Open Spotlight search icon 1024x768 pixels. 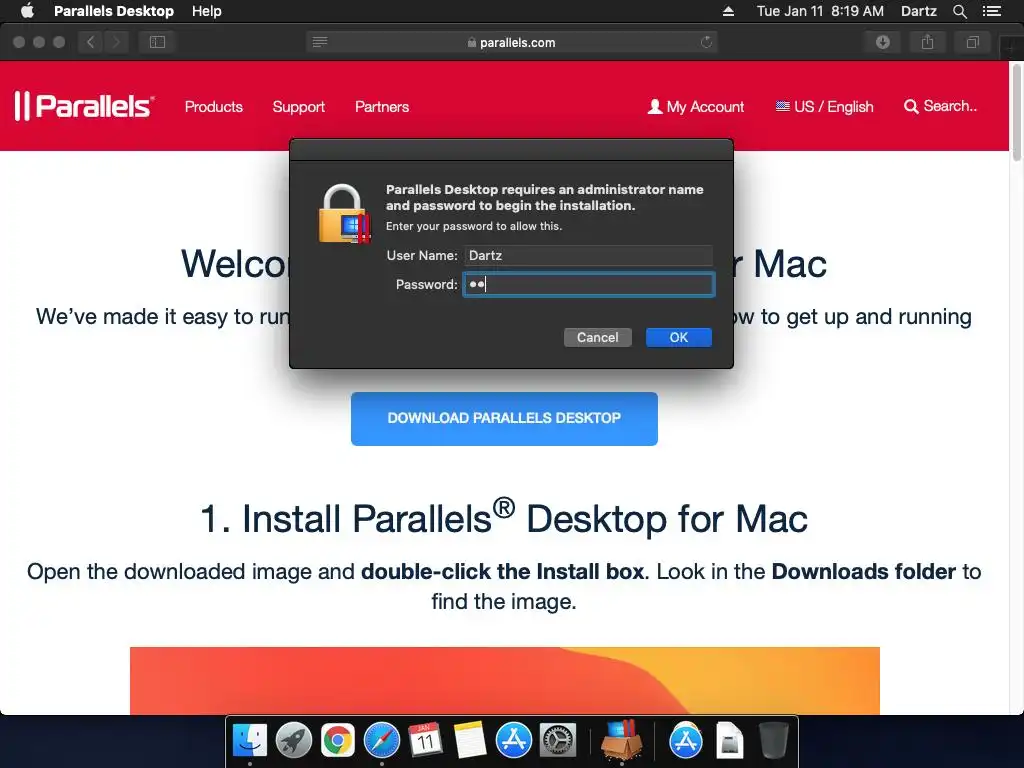pyautogui.click(x=959, y=11)
